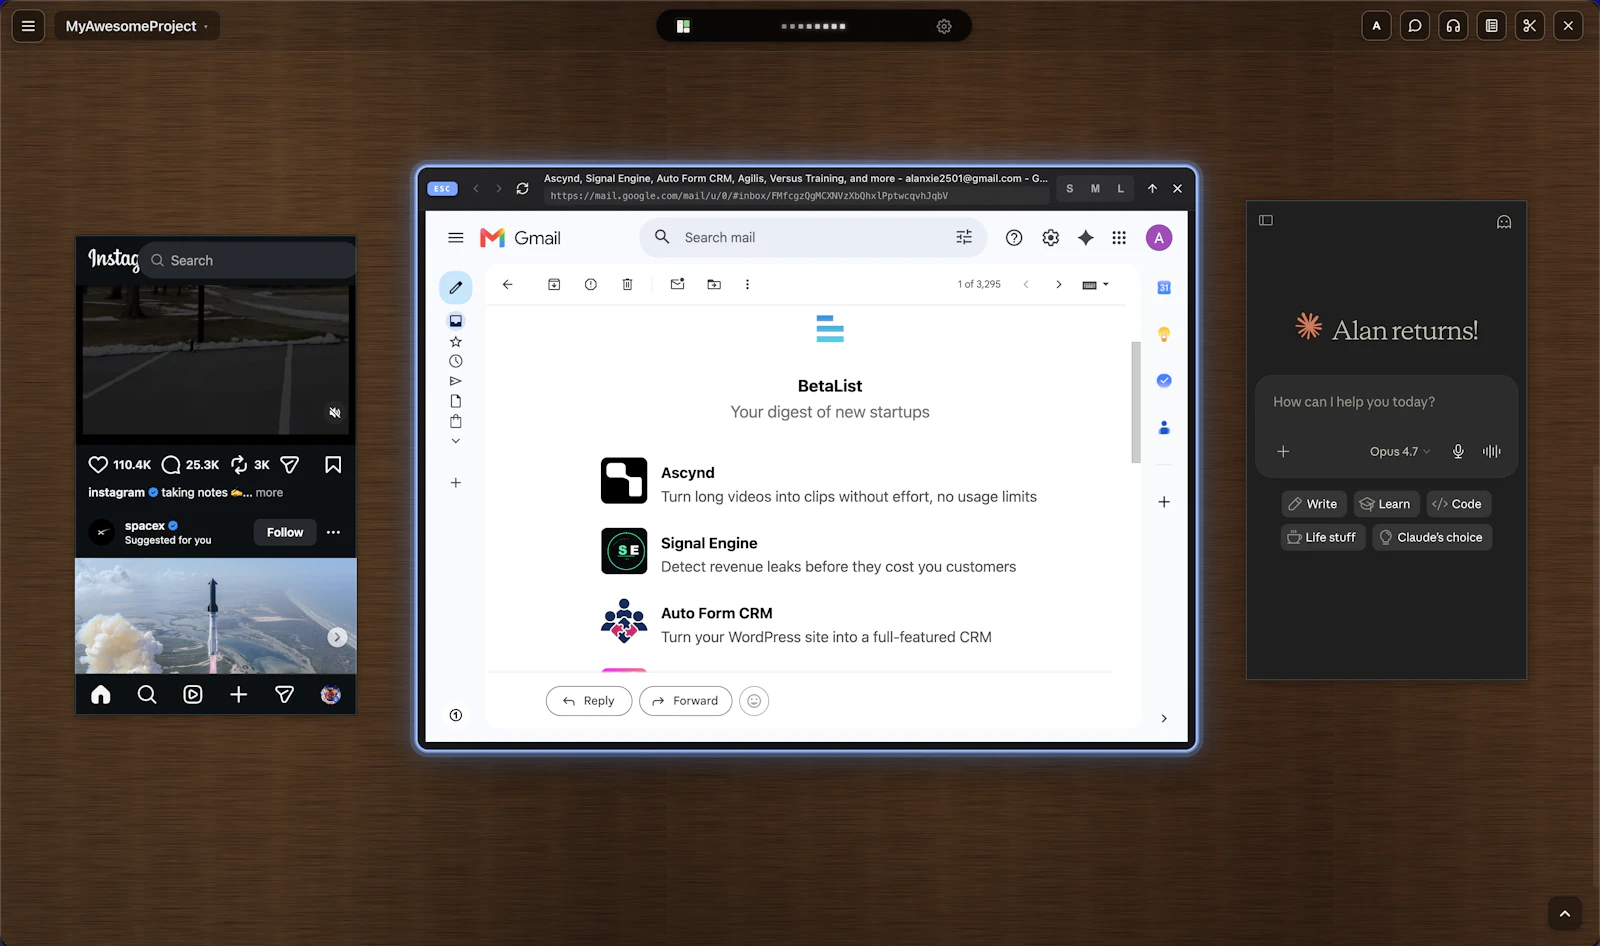Expand More labels chevron in Gmail sidebar
This screenshot has height=946, width=1600.
tap(456, 441)
